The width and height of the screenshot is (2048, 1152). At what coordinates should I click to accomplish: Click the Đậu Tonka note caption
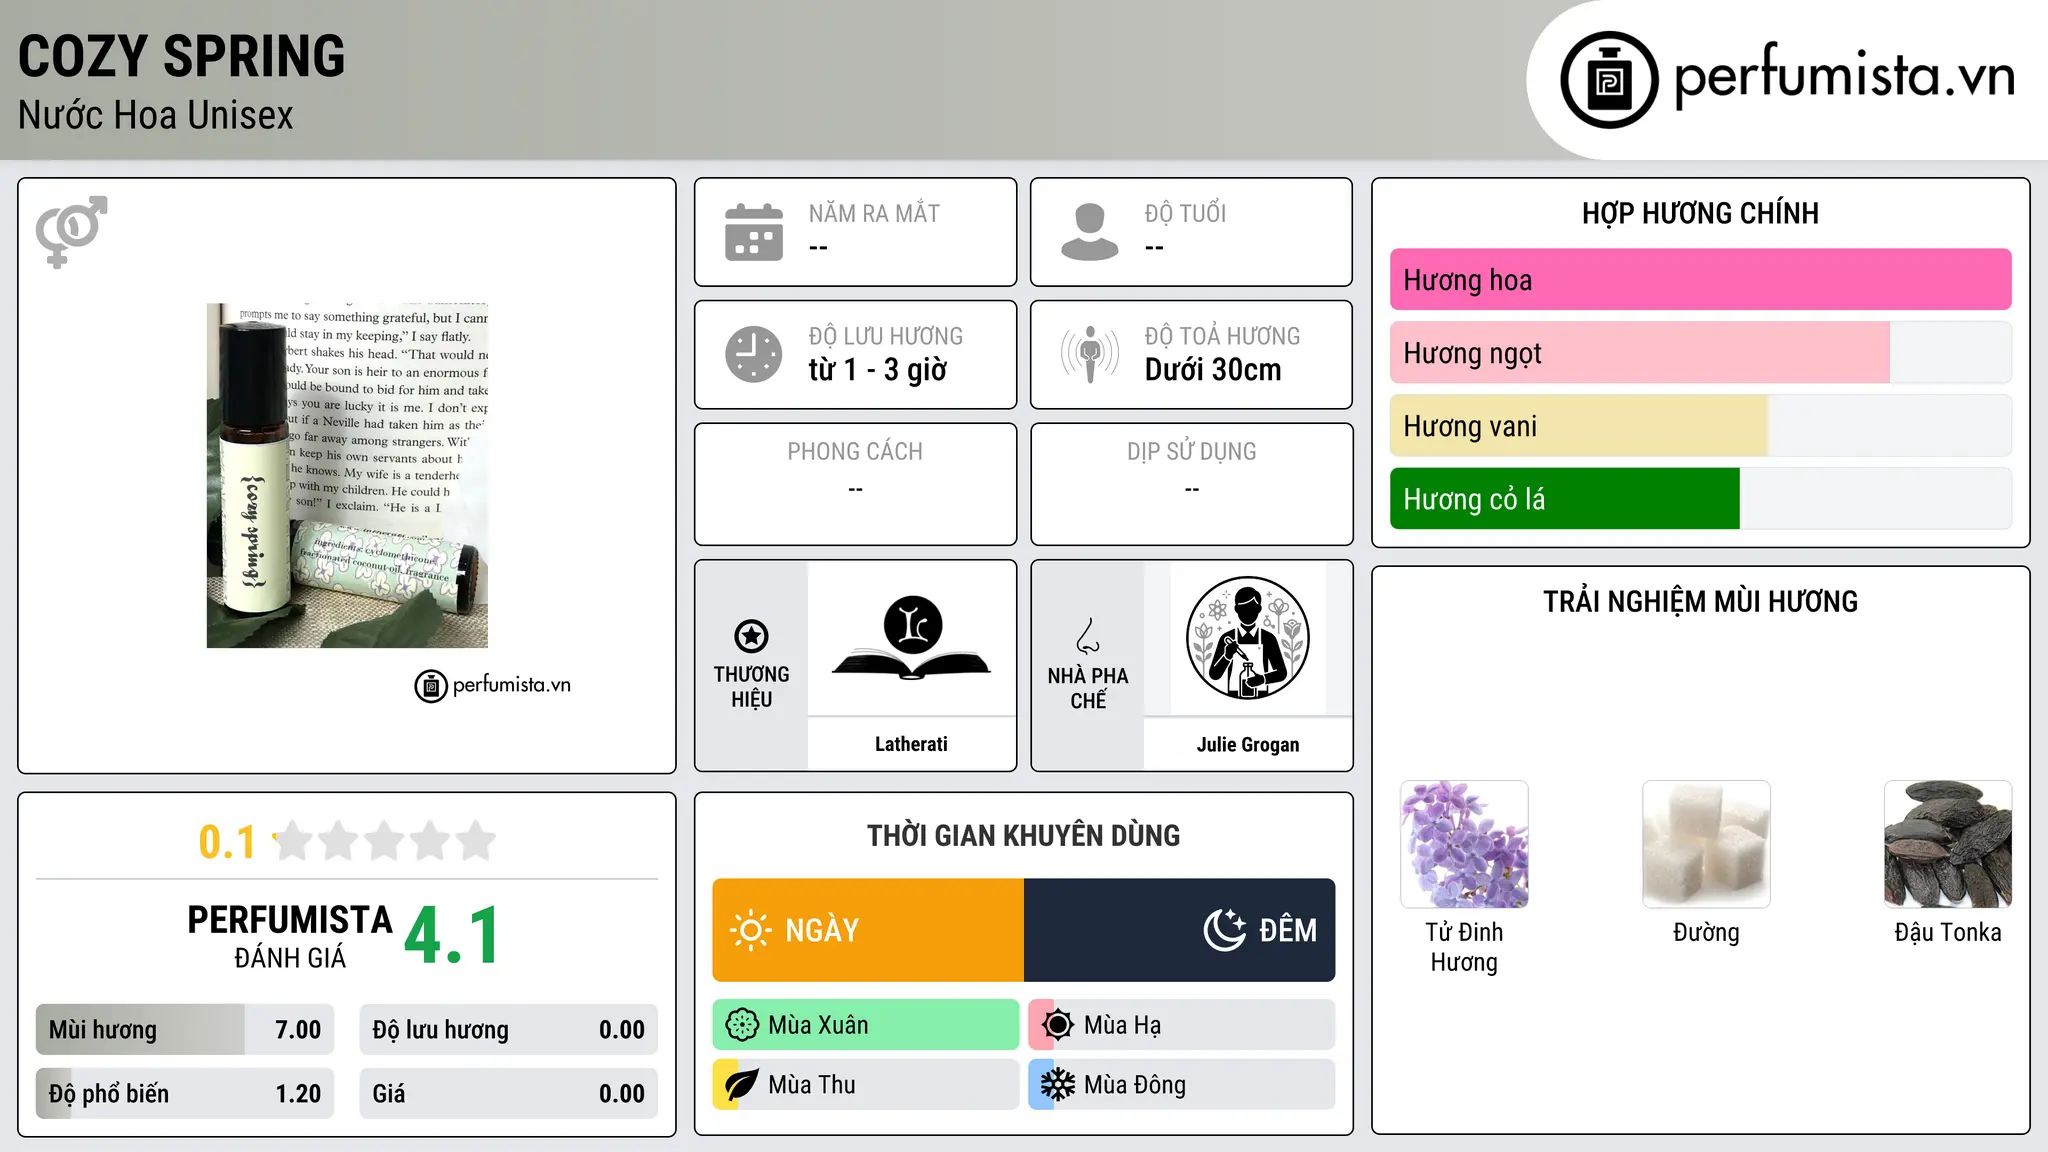tap(1948, 933)
